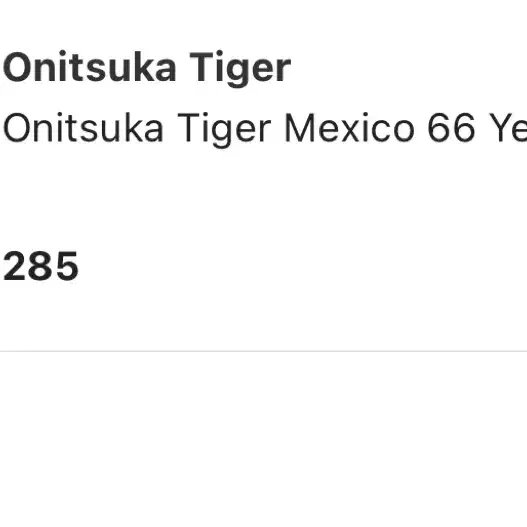Open the bold Onitsuka Tiger brand link
The height and width of the screenshot is (527, 527).
click(147, 68)
